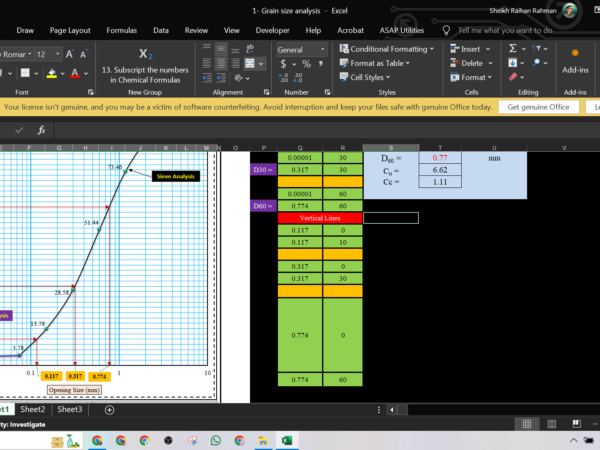The image size is (600, 450).
Task: Open Find & Select magnifier icon
Action: coord(536,62)
